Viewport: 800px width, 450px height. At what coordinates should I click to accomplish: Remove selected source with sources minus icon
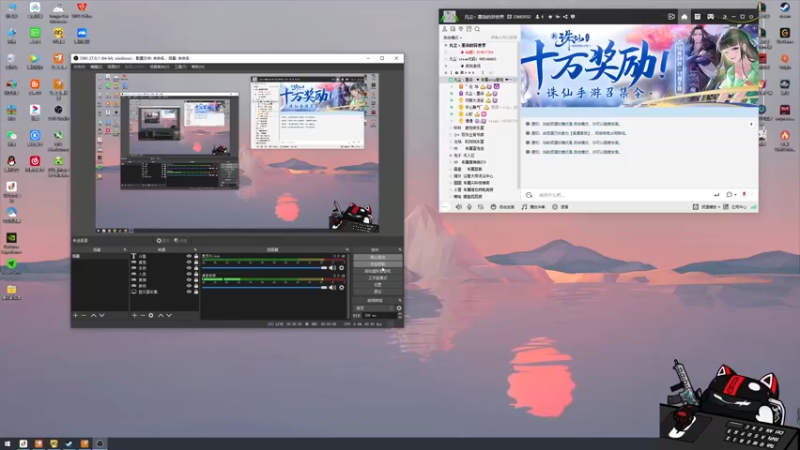tap(142, 315)
